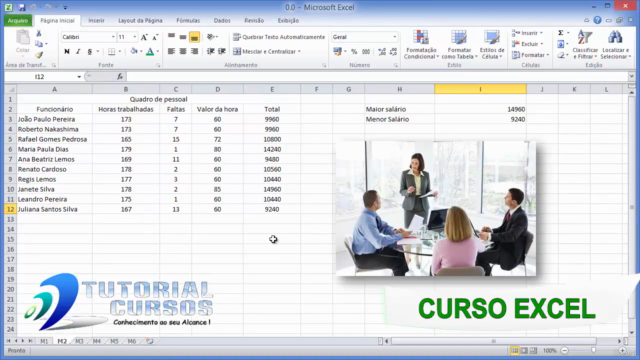The width and height of the screenshot is (640, 360).
Task: Click the insert function fx icon
Action: coord(120,77)
